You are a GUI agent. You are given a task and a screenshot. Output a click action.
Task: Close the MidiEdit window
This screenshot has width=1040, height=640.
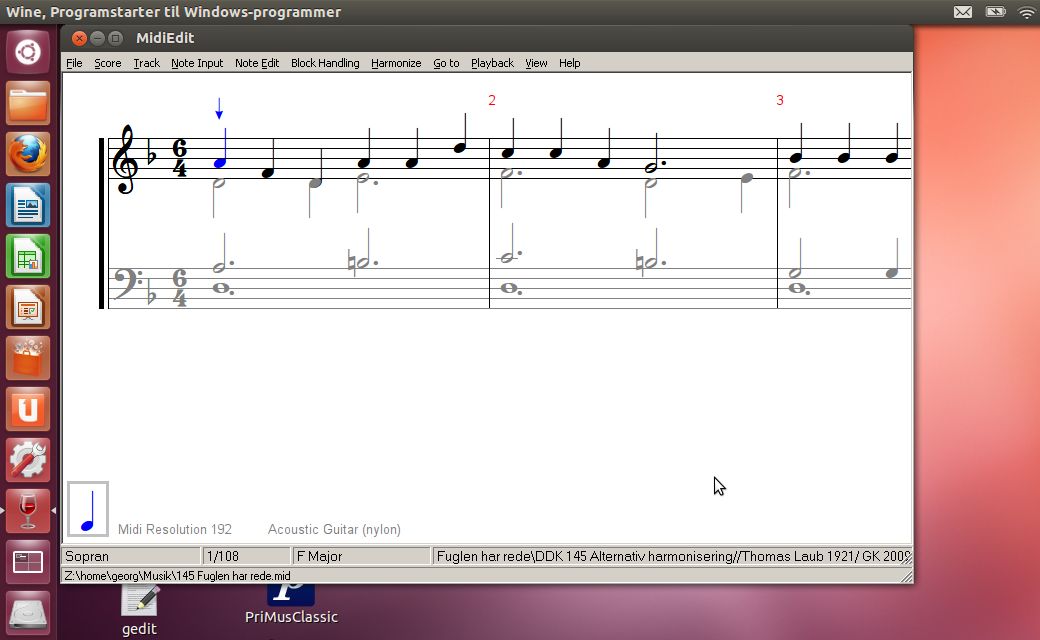tap(79, 38)
